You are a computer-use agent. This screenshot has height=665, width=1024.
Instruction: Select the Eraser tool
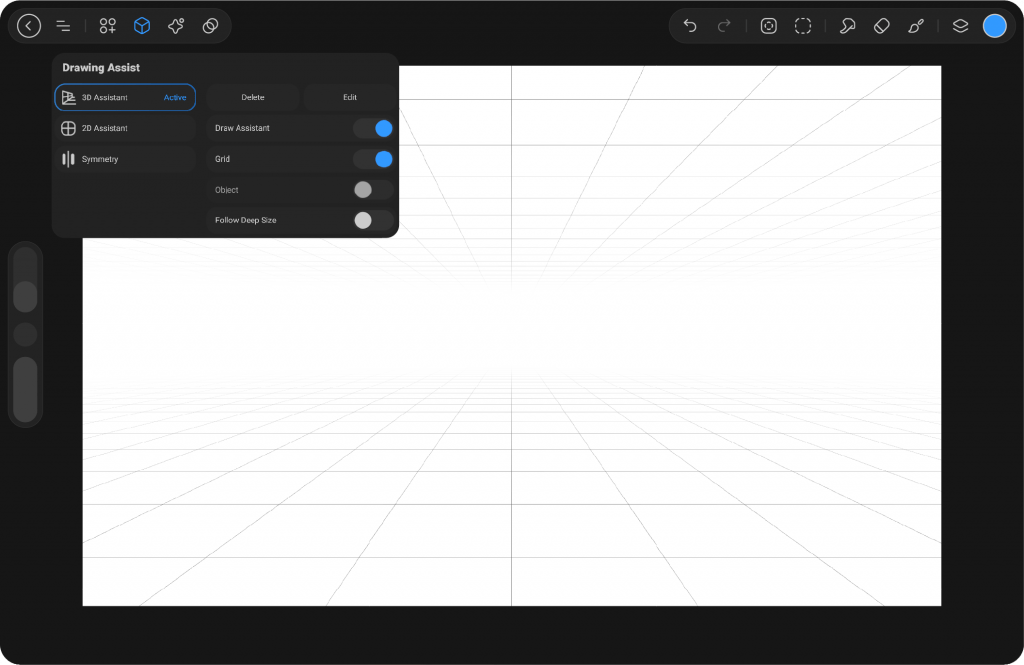coord(881,26)
